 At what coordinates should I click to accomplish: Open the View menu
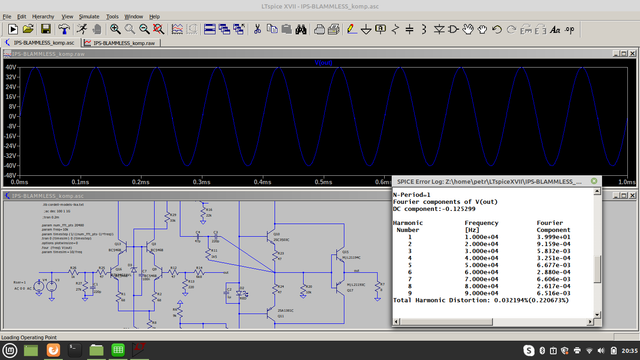67,16
